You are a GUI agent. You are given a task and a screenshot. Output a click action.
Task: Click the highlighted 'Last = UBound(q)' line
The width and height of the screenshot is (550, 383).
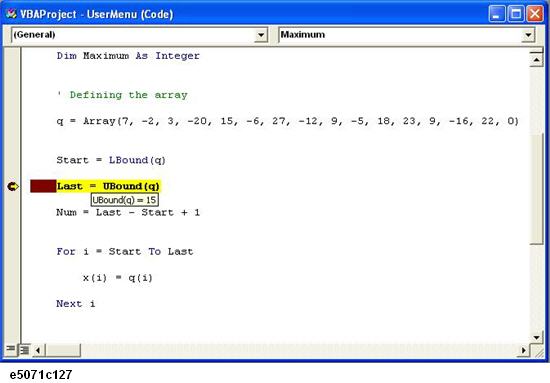pos(108,186)
